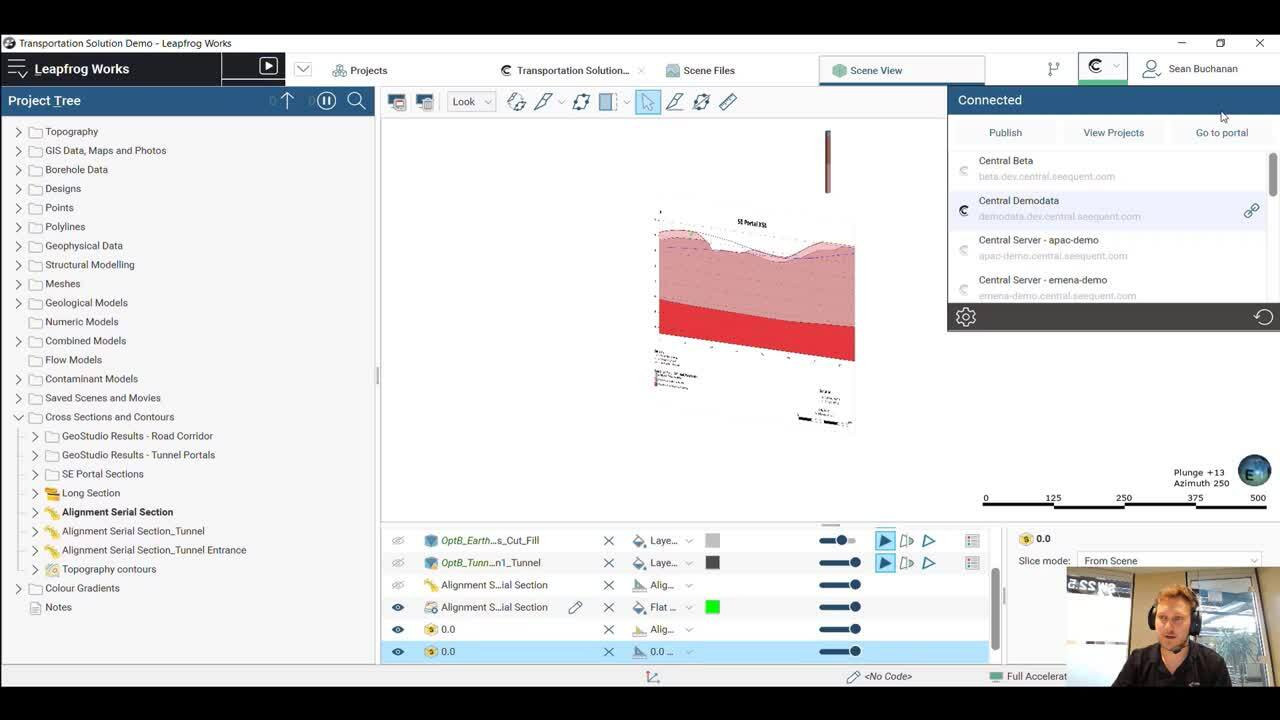Click the rotate view icon in toolbar
This screenshot has height=720, width=1280.
(x=516, y=102)
